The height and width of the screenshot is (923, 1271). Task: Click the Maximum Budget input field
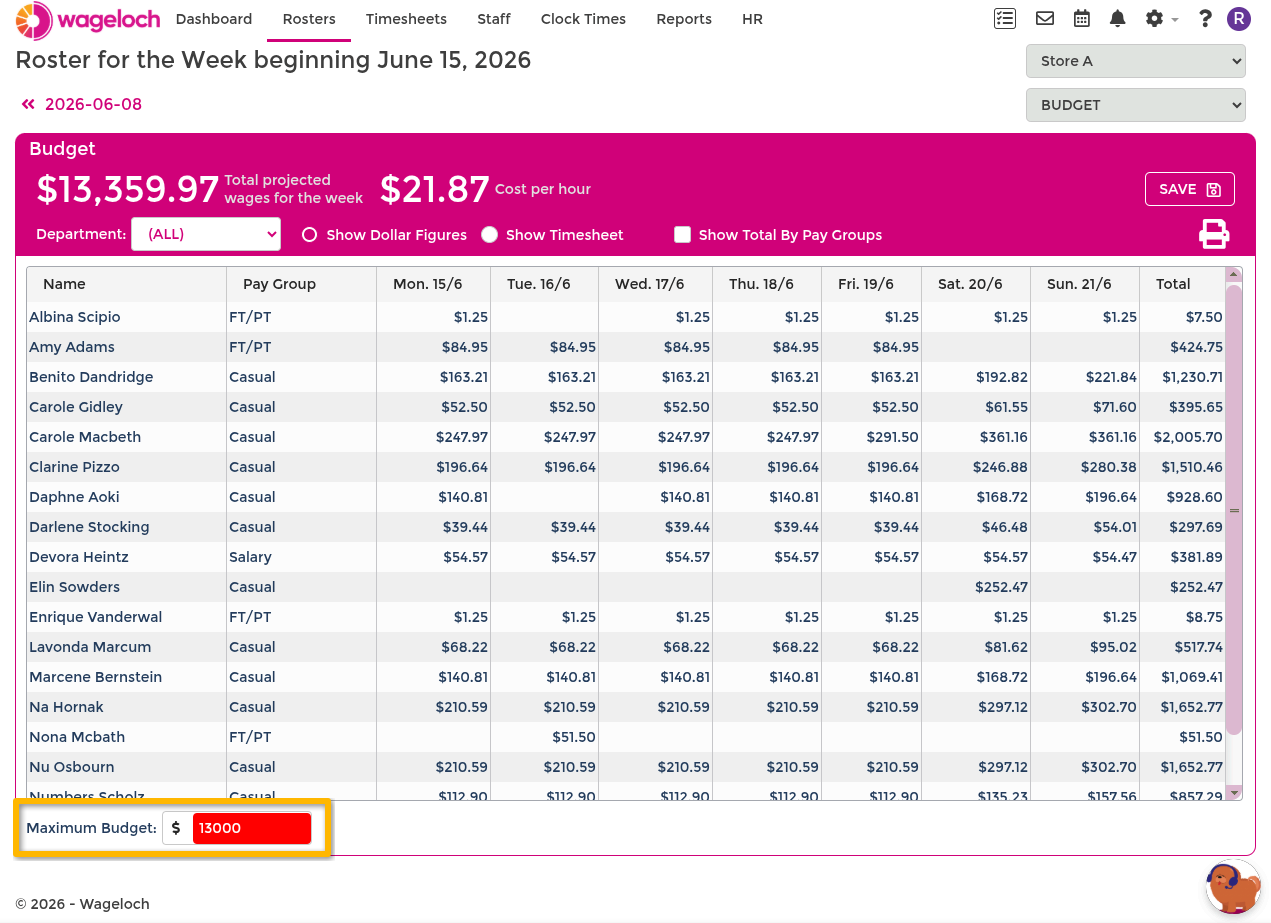pos(252,828)
